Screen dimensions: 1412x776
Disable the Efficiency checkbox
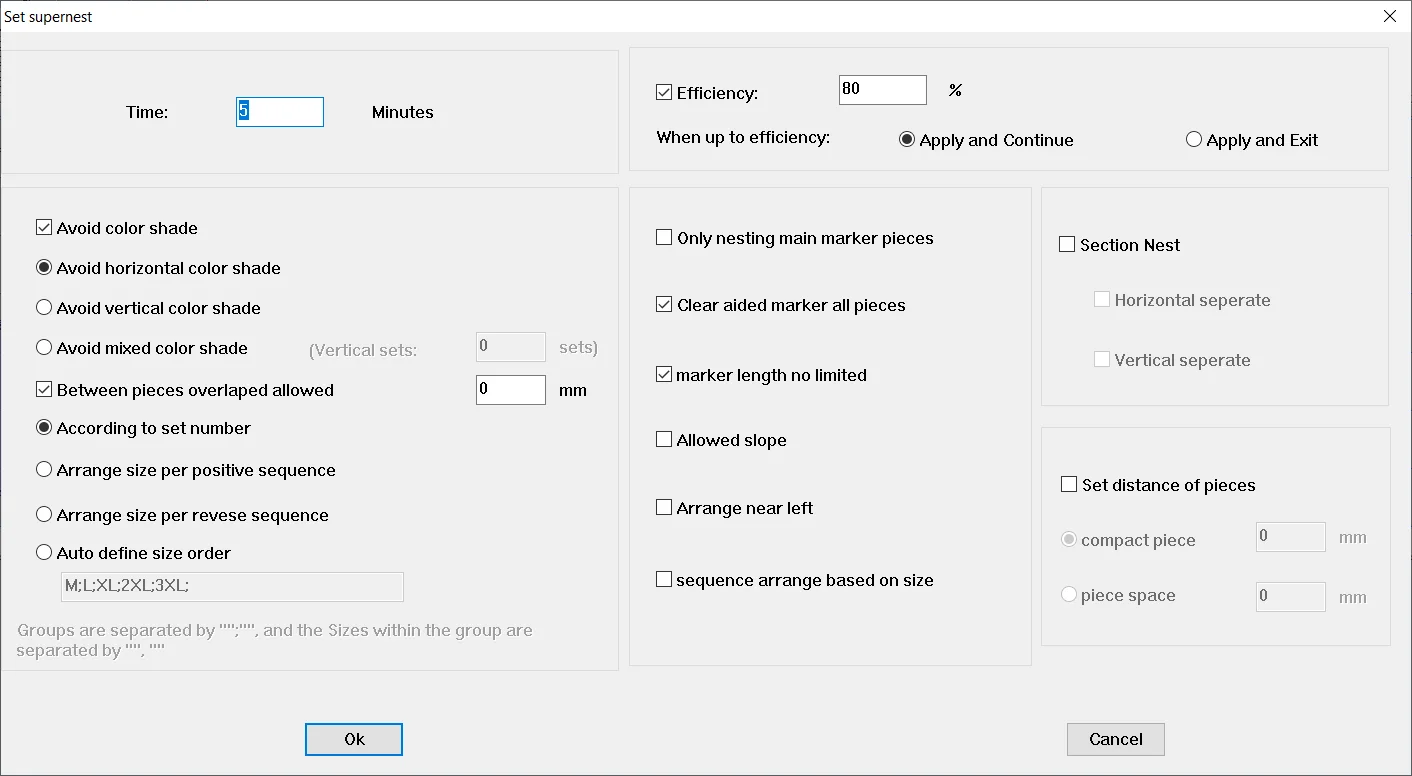tap(663, 91)
